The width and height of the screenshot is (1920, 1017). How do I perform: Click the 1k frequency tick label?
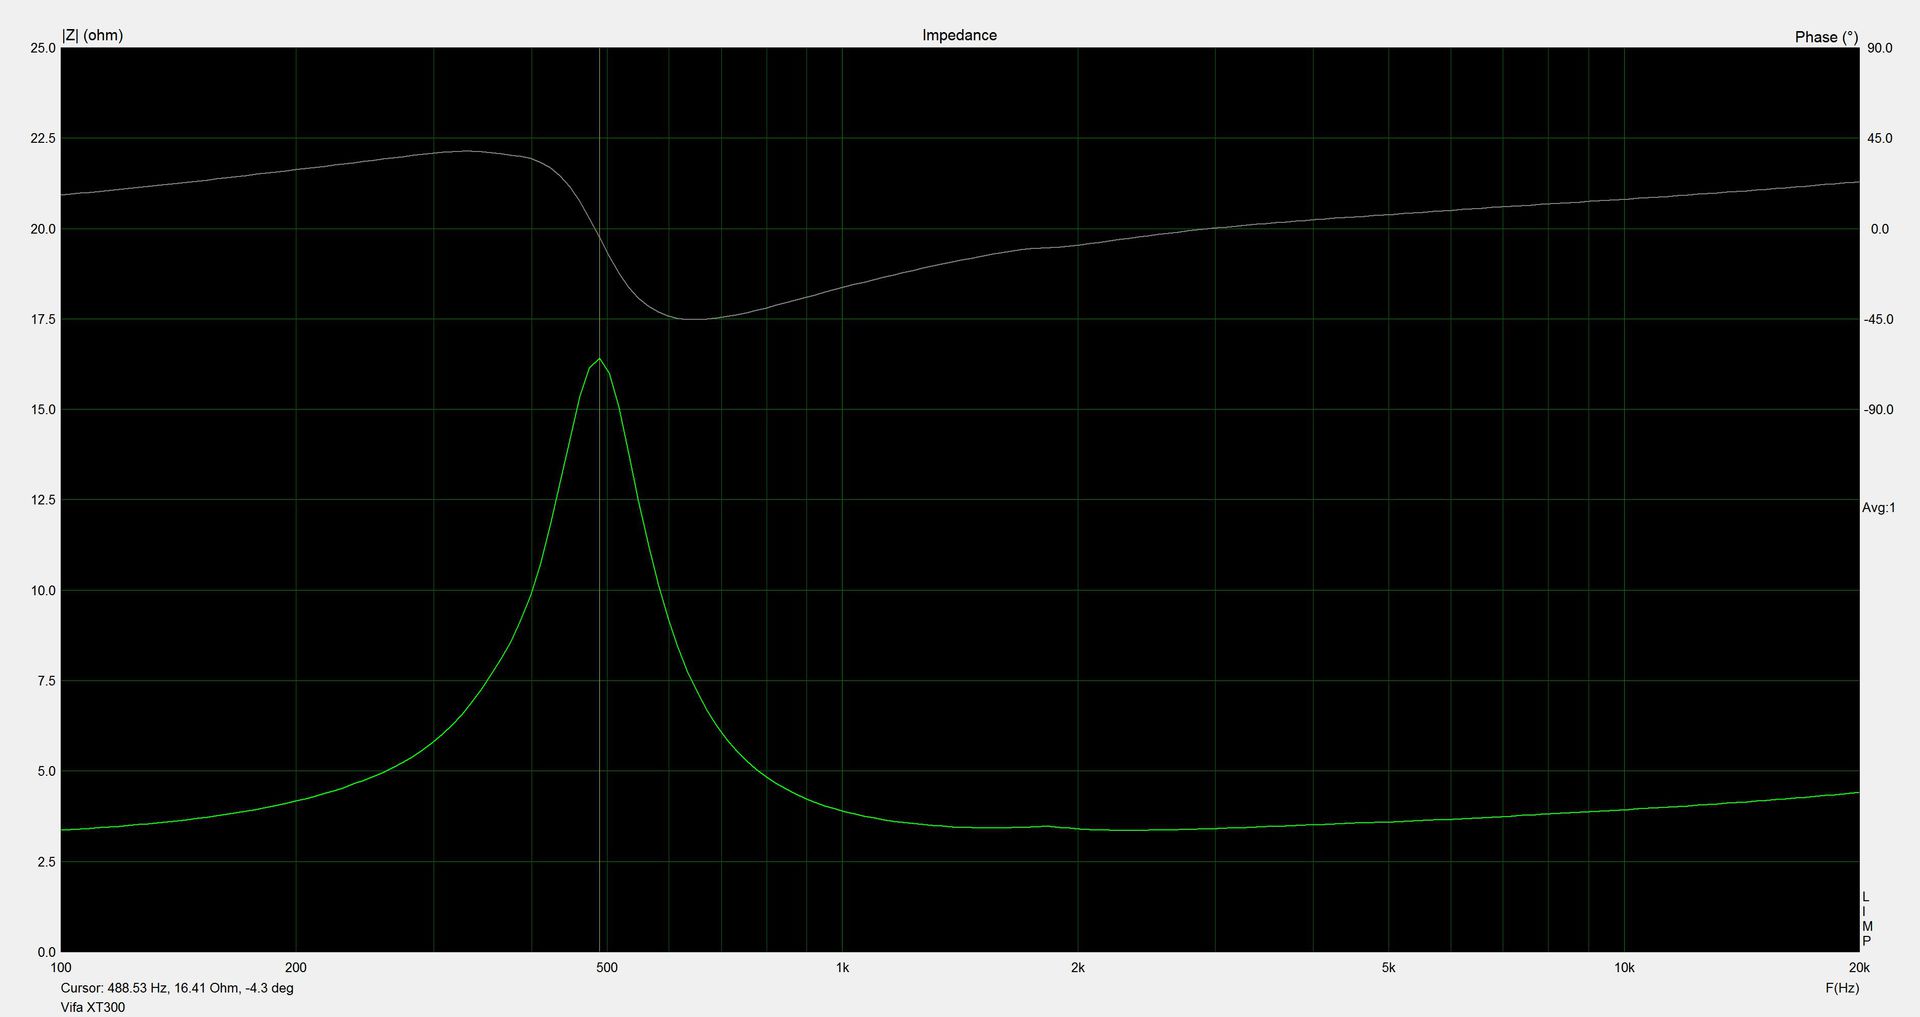(x=842, y=968)
